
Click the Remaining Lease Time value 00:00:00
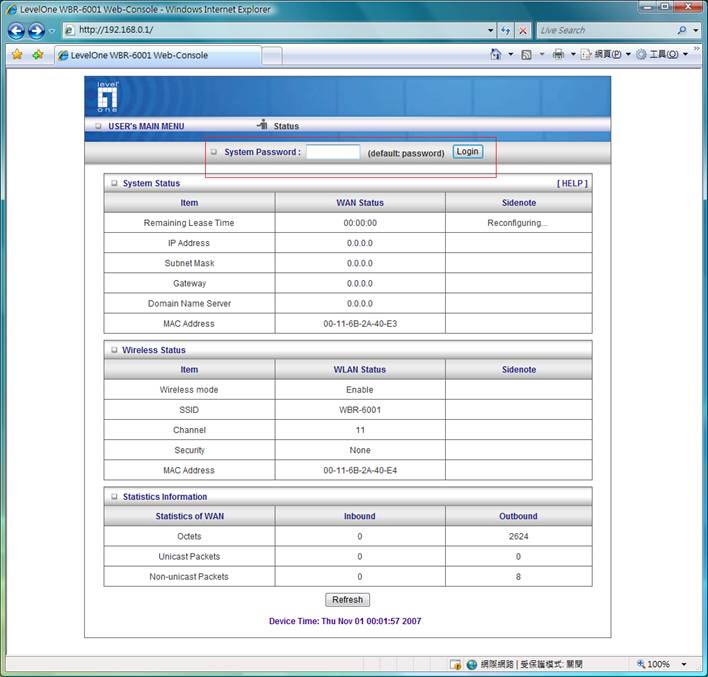click(360, 223)
